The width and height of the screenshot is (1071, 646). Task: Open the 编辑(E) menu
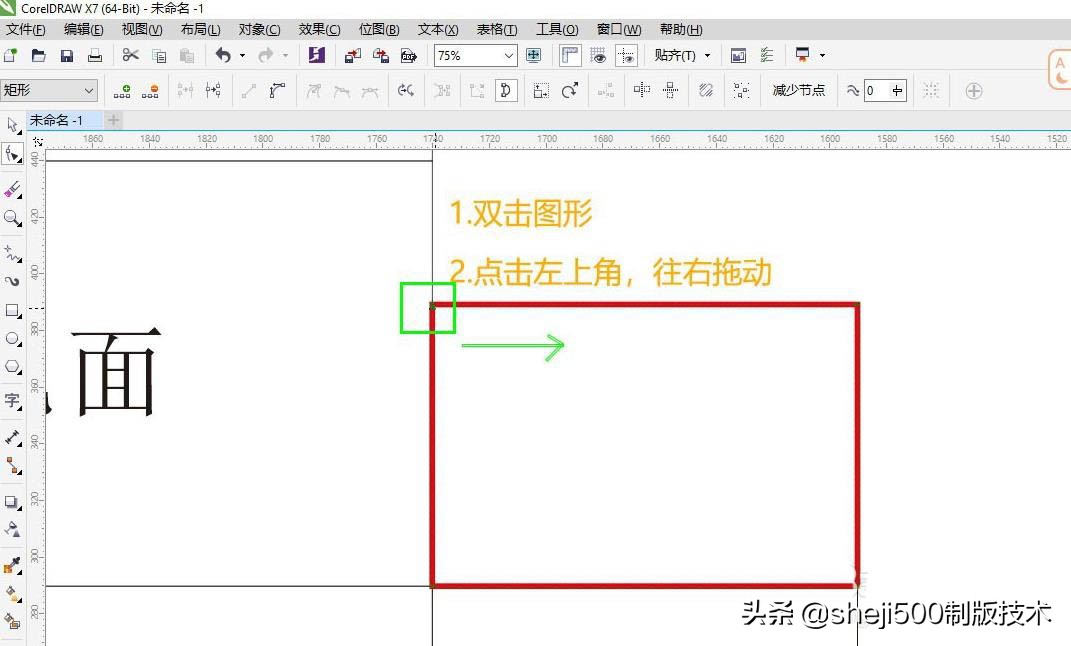[x=83, y=29]
